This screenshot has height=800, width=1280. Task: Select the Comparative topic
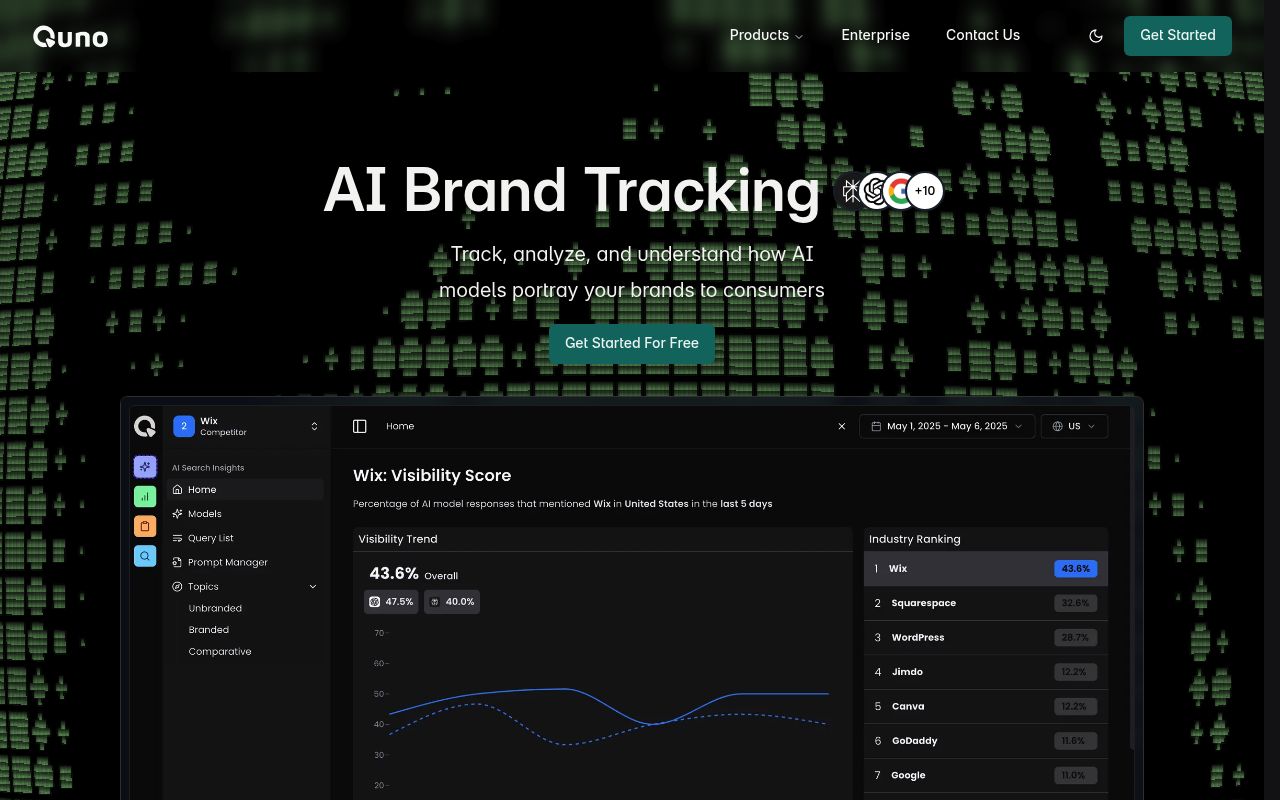220,652
